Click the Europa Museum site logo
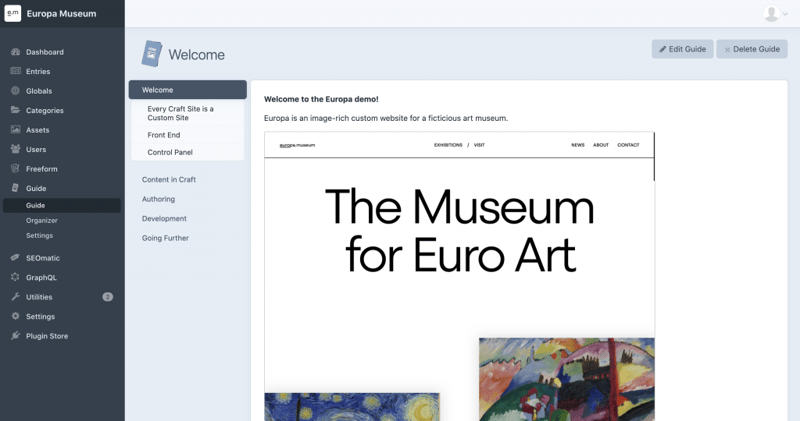800x421 pixels. pyautogui.click(x=13, y=14)
